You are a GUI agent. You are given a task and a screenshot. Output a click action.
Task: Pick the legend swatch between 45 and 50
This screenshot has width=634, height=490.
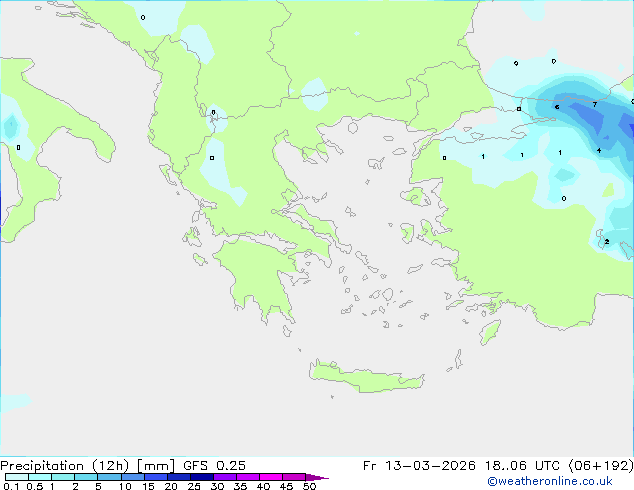pos(294,477)
